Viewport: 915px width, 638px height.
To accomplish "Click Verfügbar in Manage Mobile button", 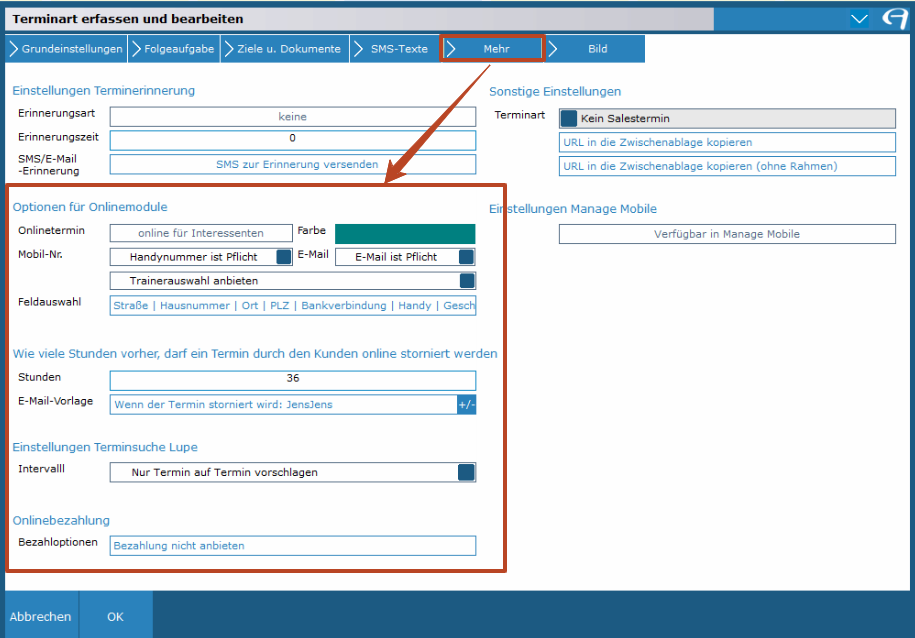I will click(x=727, y=234).
